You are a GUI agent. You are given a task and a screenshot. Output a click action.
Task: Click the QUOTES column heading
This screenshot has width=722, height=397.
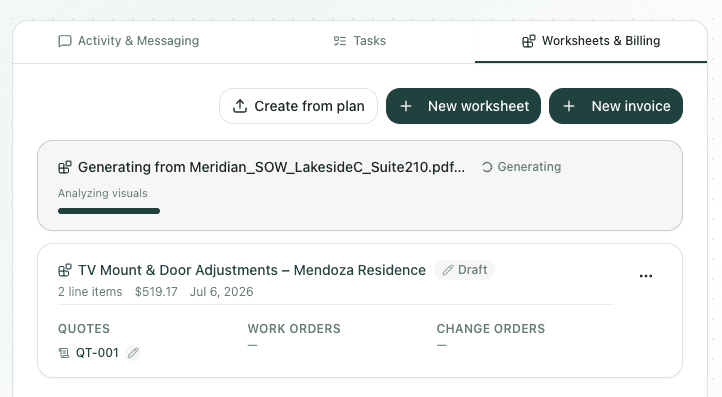84,329
